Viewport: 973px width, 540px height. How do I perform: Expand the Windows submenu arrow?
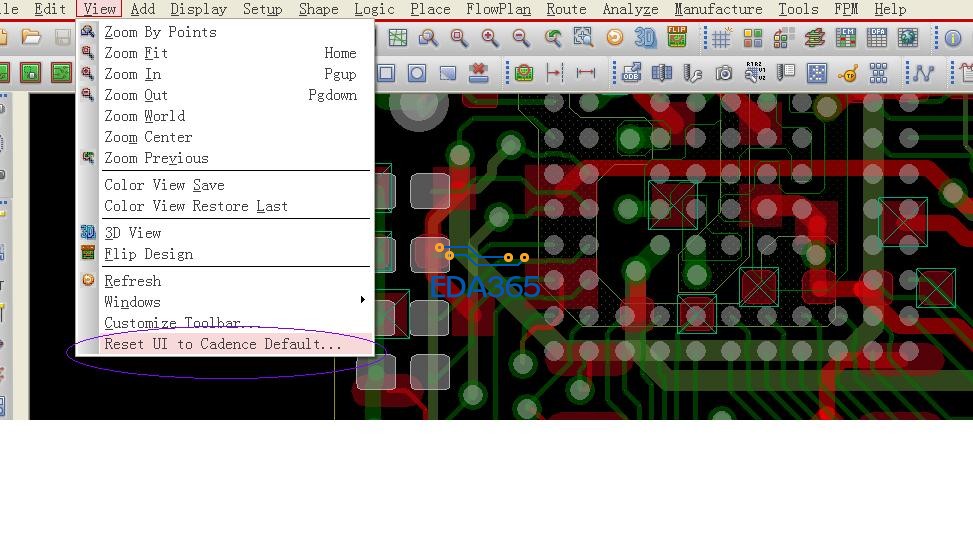coord(362,300)
